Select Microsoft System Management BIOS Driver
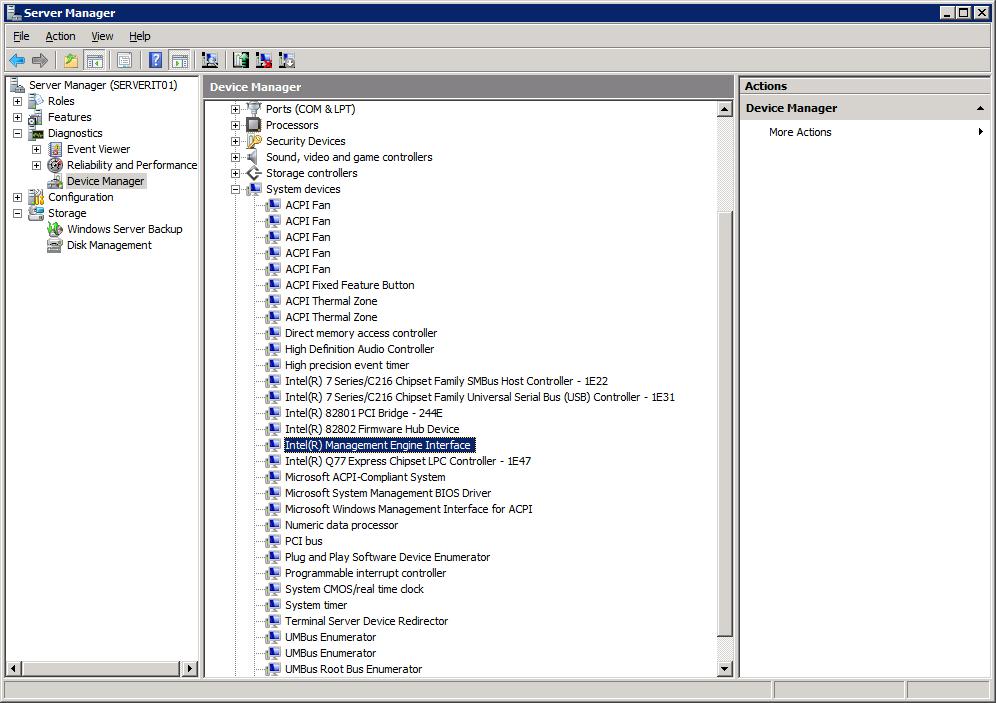Viewport: 996px width, 703px height. [x=388, y=493]
